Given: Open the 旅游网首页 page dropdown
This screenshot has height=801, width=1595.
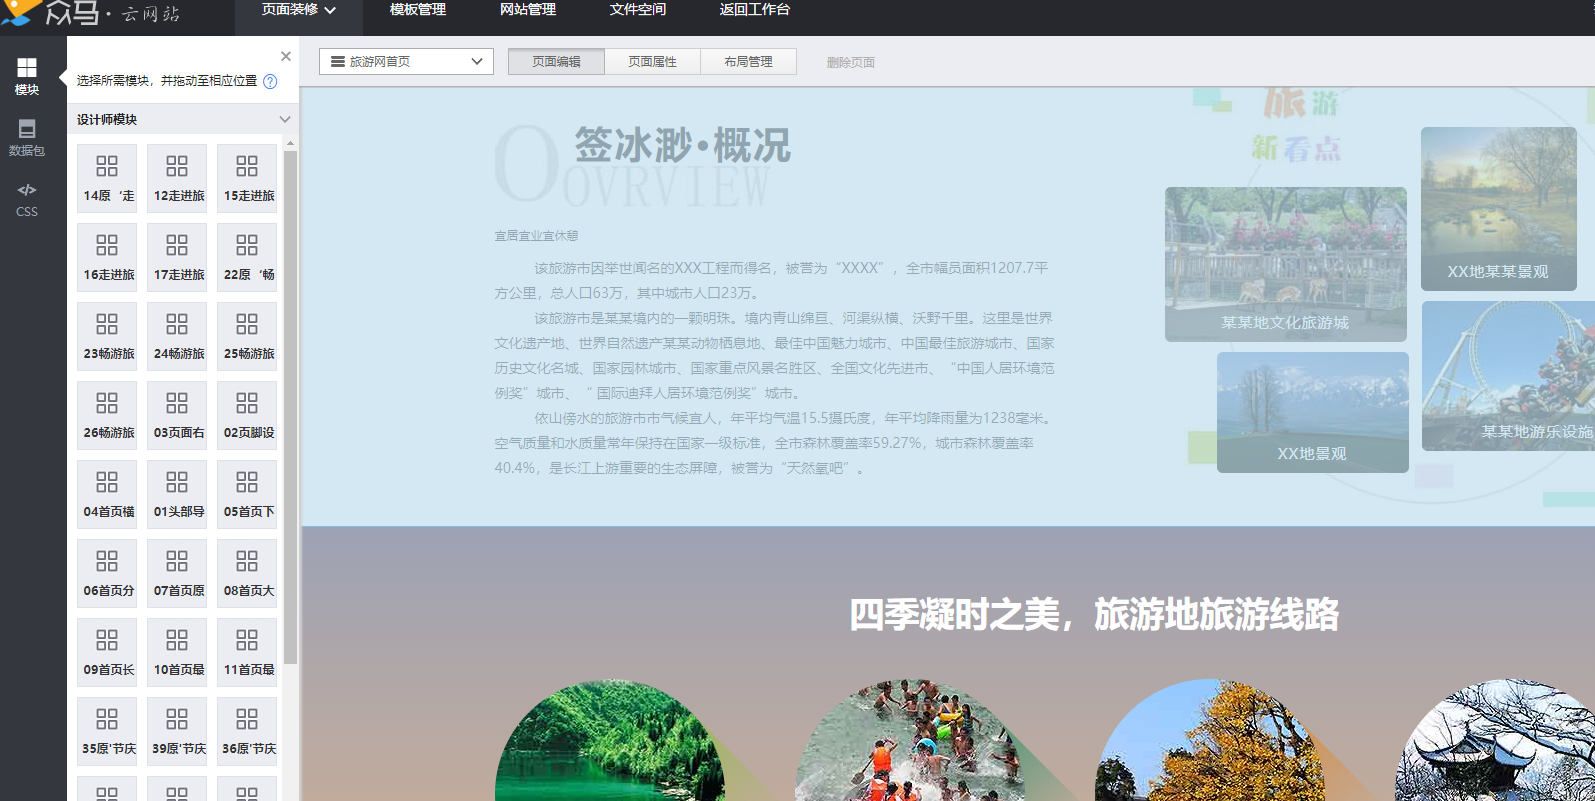Looking at the screenshot, I should 406,61.
